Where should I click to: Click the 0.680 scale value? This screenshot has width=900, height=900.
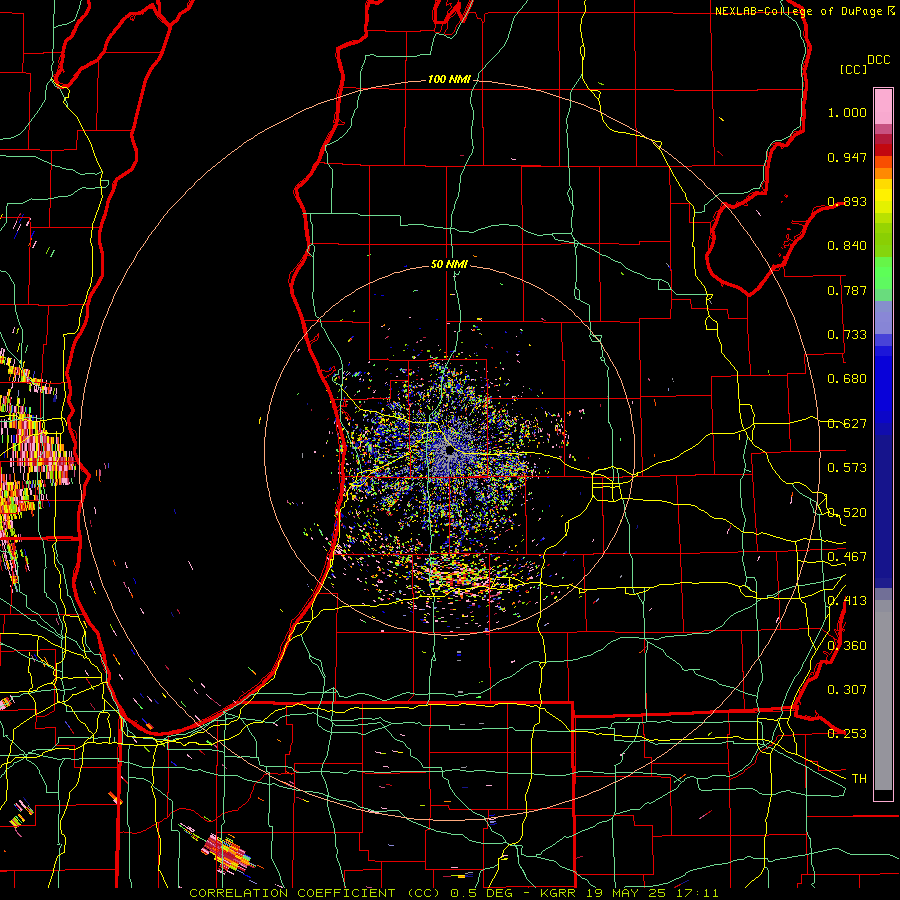point(847,379)
